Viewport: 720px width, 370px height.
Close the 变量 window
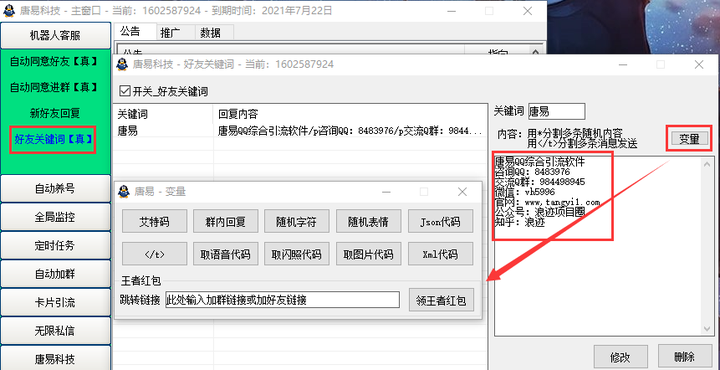pos(462,192)
